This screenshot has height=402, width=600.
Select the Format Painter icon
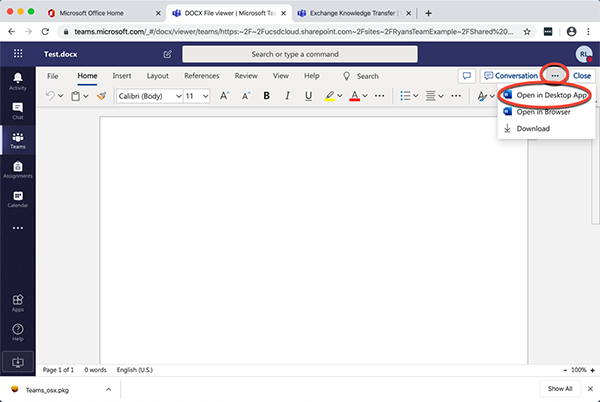(101, 96)
